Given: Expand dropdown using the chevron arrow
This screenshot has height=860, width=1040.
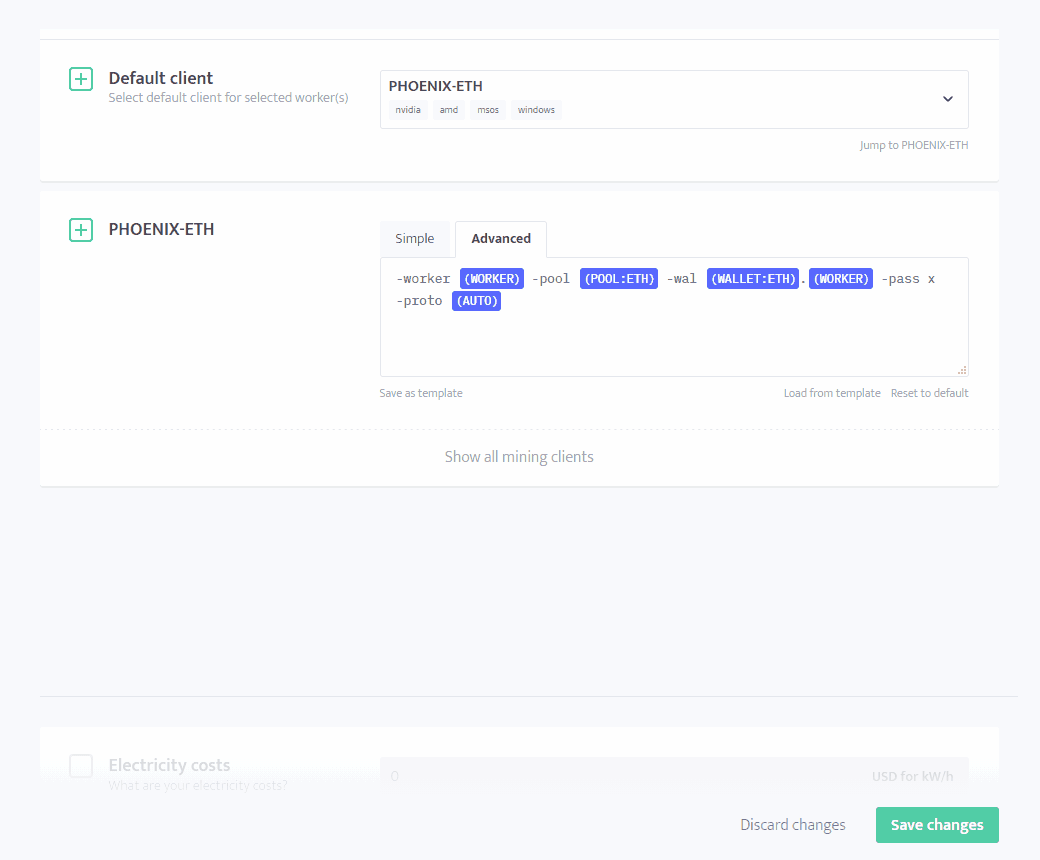Looking at the screenshot, I should pos(948,99).
